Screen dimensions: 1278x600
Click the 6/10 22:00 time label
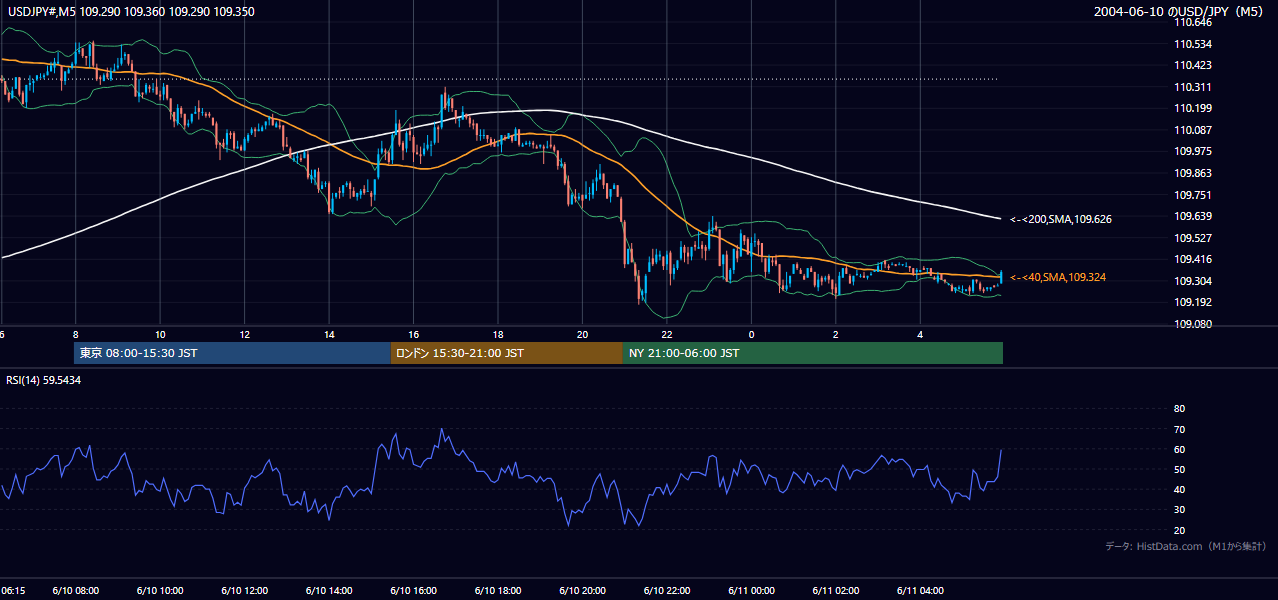[667, 591]
